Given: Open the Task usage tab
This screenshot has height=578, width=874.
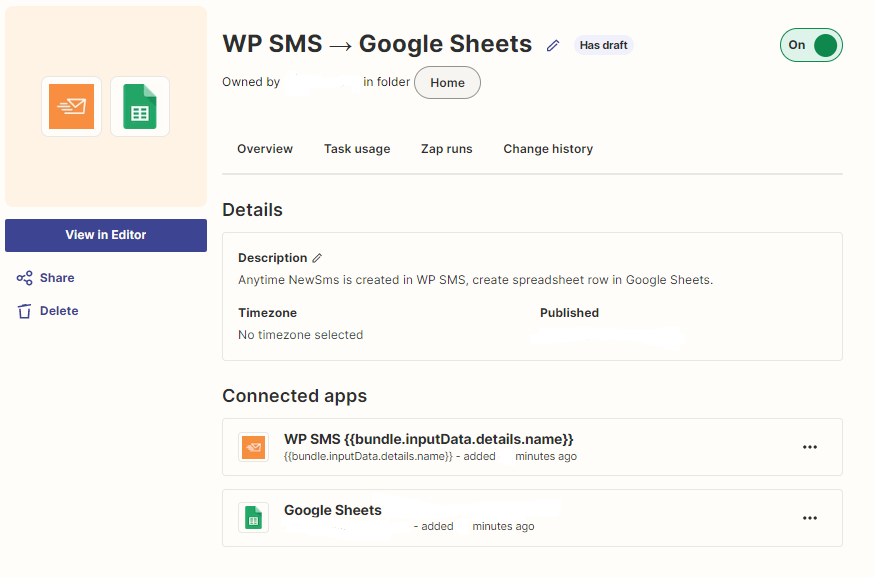Looking at the screenshot, I should [357, 149].
